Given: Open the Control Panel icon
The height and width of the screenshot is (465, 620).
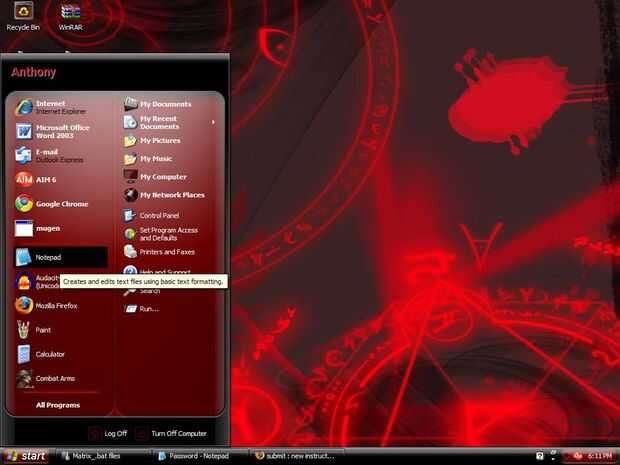Looking at the screenshot, I should coord(129,215).
